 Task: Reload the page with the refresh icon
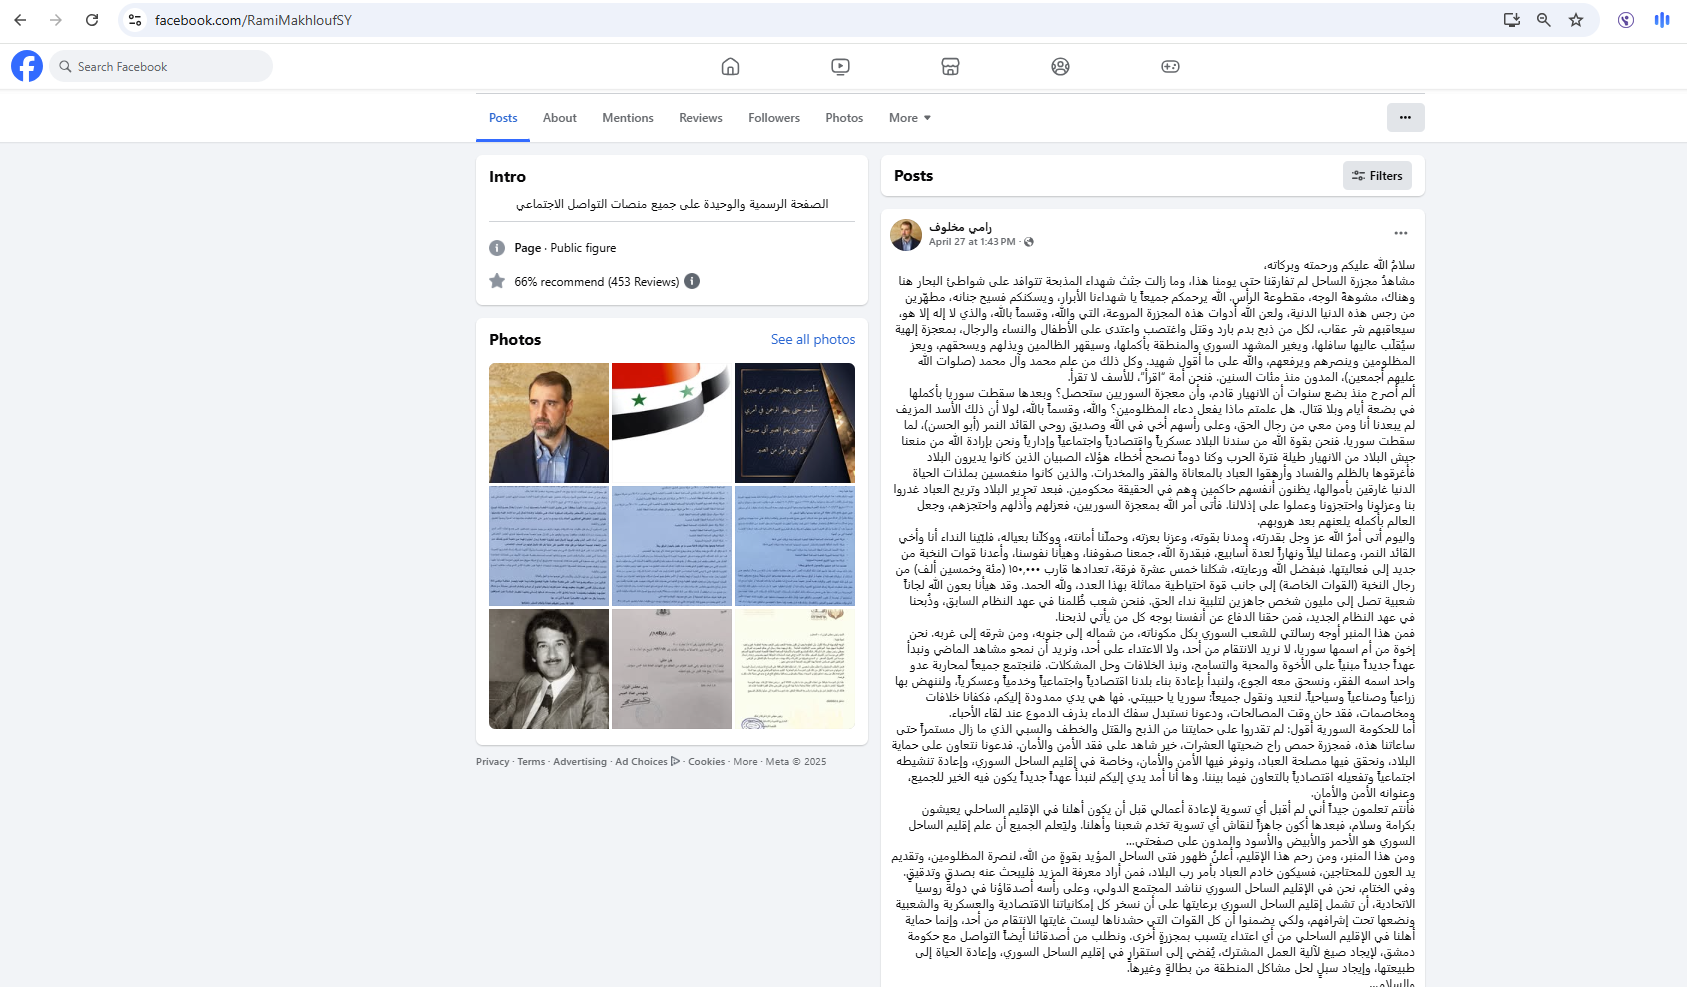[92, 20]
